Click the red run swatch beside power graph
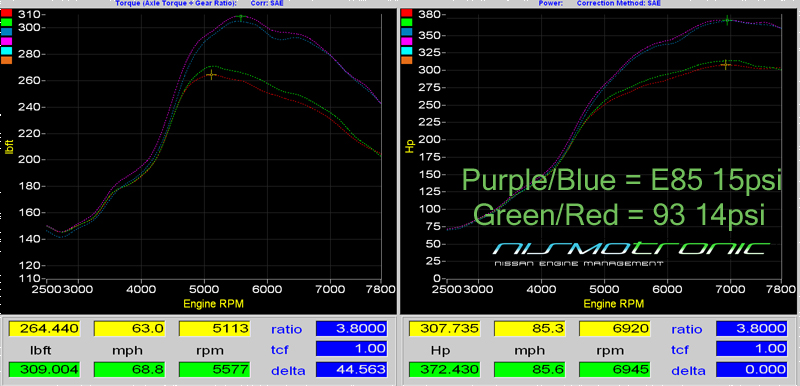Viewport: 800px width, 386px height. click(x=407, y=13)
